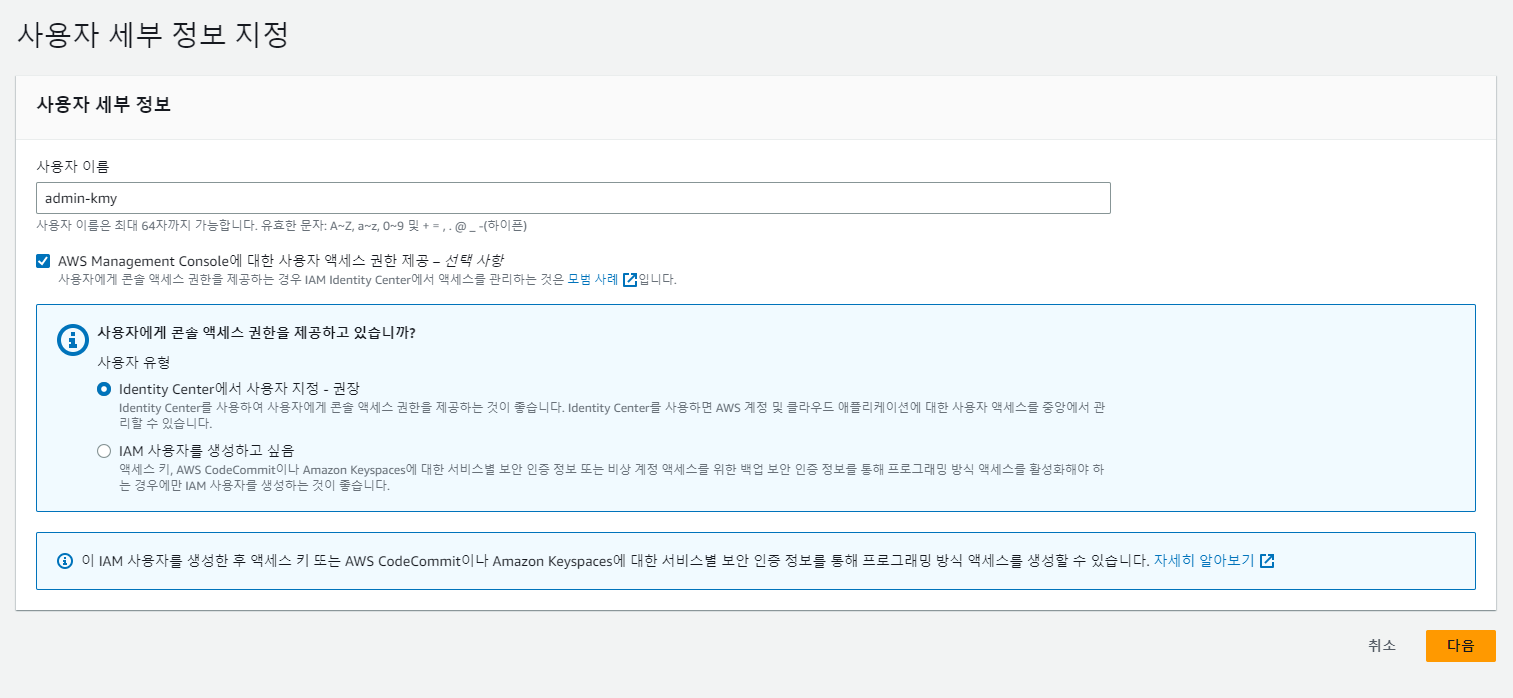This screenshot has width=1513, height=698.
Task: Click large info icon in console access box
Action: point(72,340)
